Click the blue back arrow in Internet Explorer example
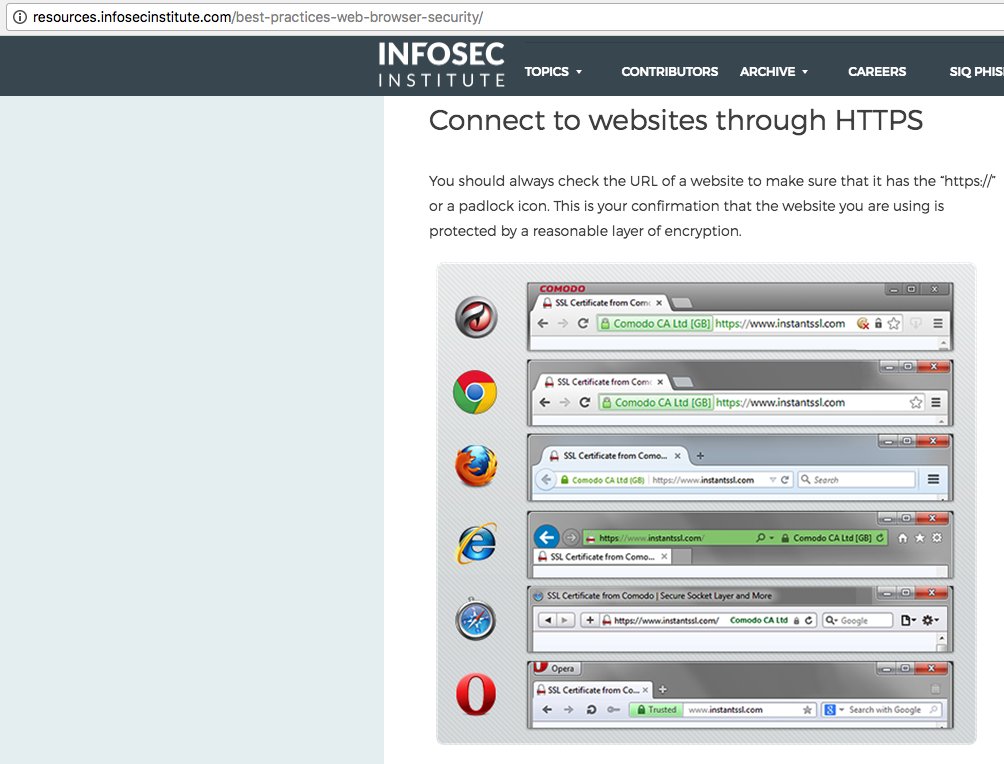Screen dimensions: 1004x764 click(547, 537)
